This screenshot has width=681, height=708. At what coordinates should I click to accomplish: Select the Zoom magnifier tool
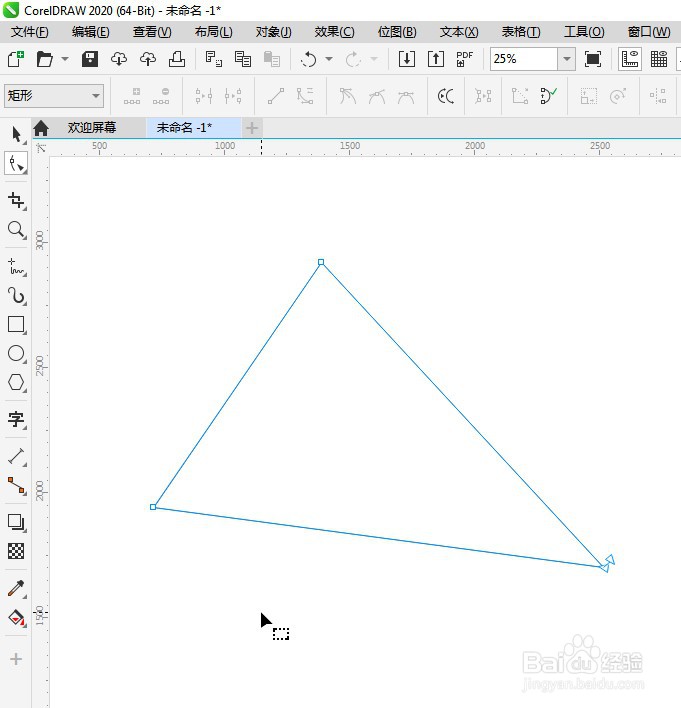coord(16,230)
